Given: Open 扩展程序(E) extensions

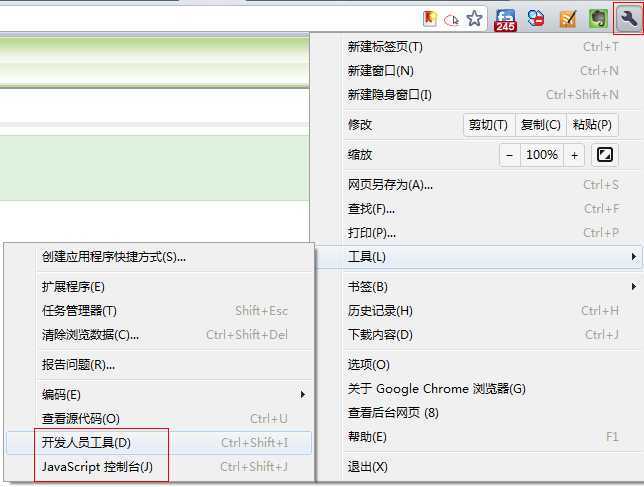Looking at the screenshot, I should (159, 287).
